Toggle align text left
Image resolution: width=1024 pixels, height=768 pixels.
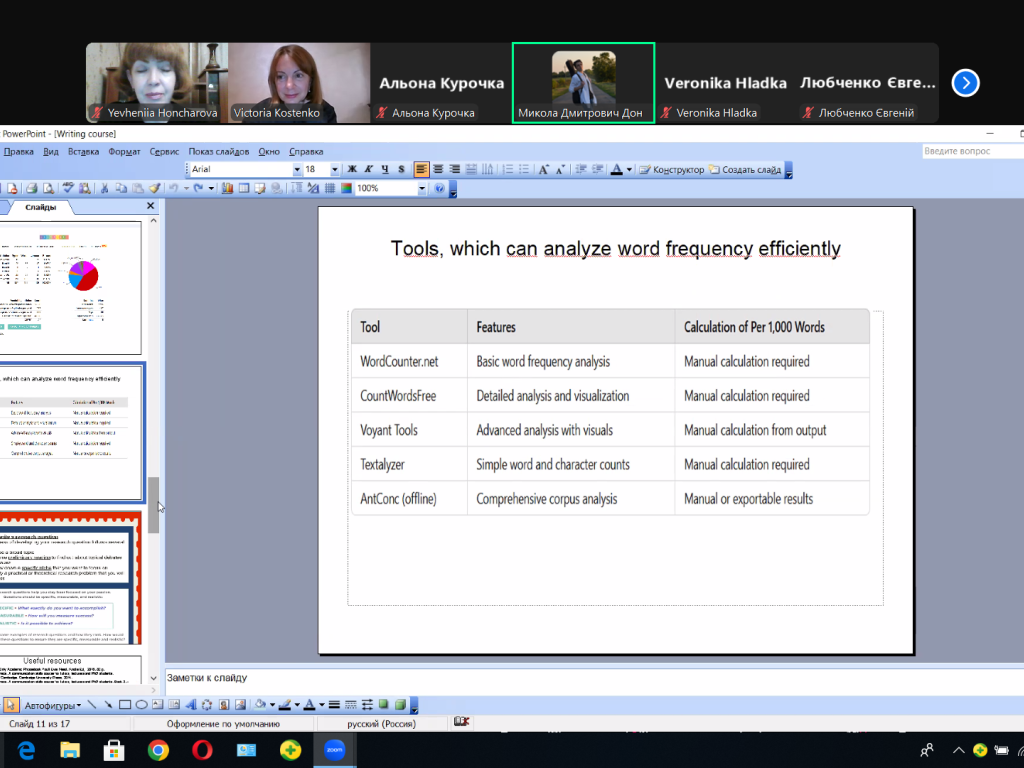421,169
